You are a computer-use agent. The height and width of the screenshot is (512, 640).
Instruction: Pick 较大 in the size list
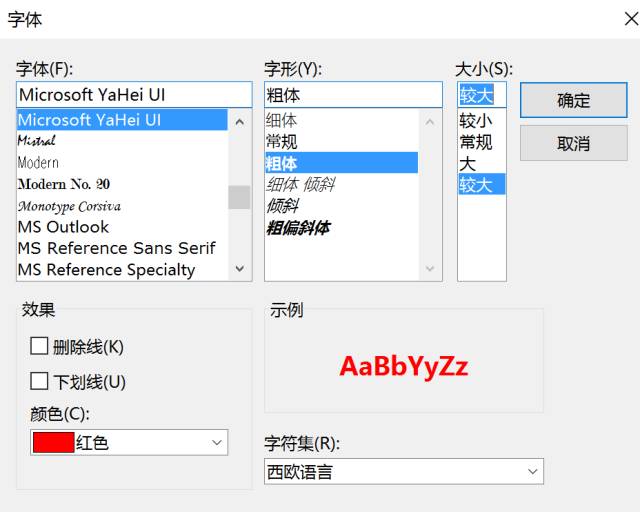(482, 184)
